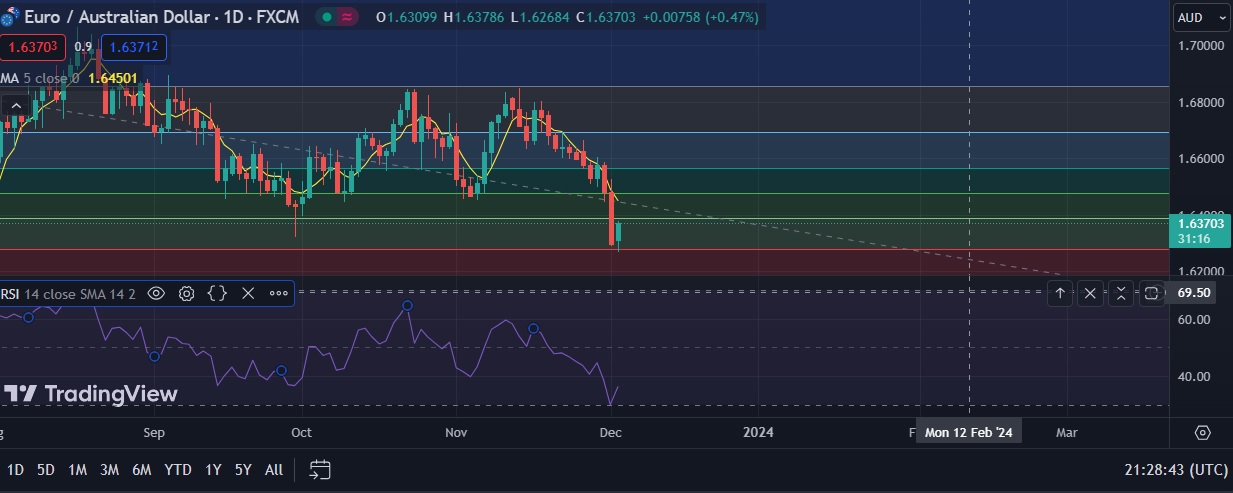Screen dimensions: 1233x493
Task: Click the RSI value label 69.50 on the axis
Action: pos(1195,293)
